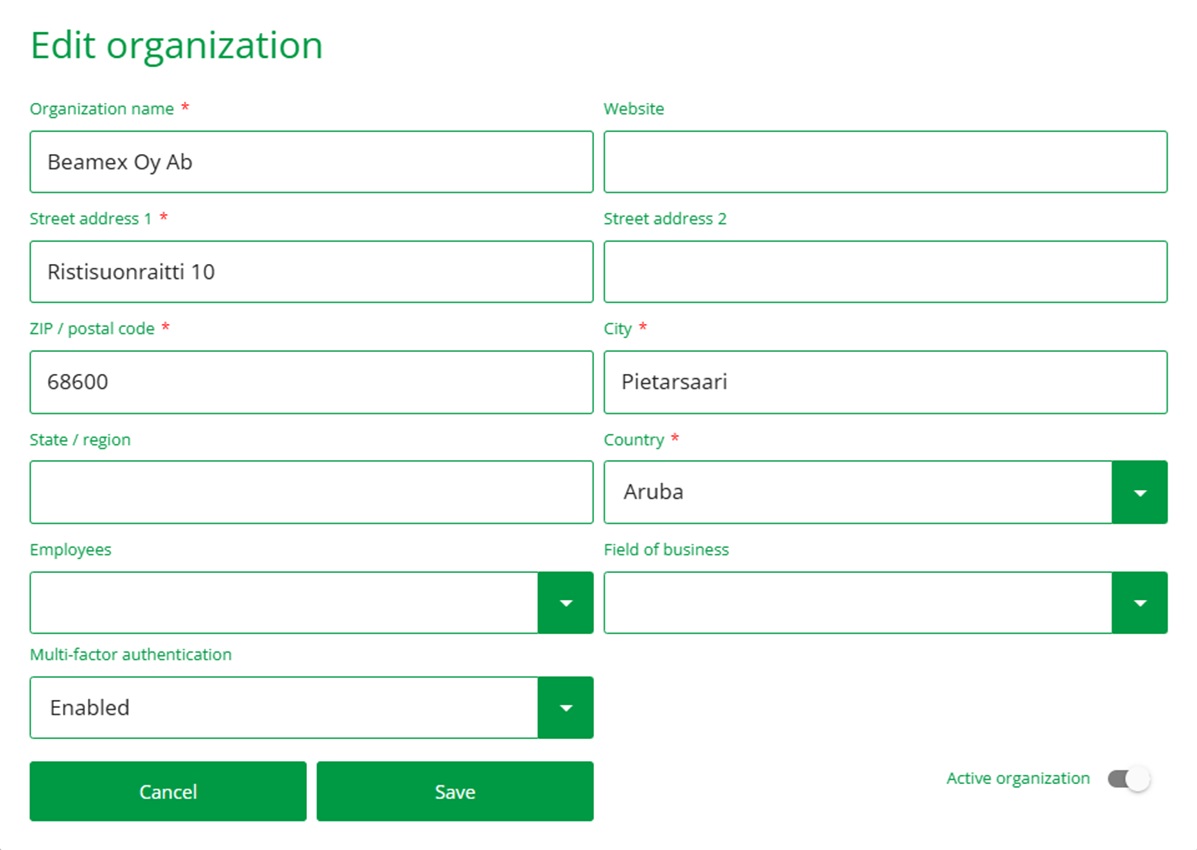Save the organization changes
This screenshot has height=850, width=1197.
point(455,791)
